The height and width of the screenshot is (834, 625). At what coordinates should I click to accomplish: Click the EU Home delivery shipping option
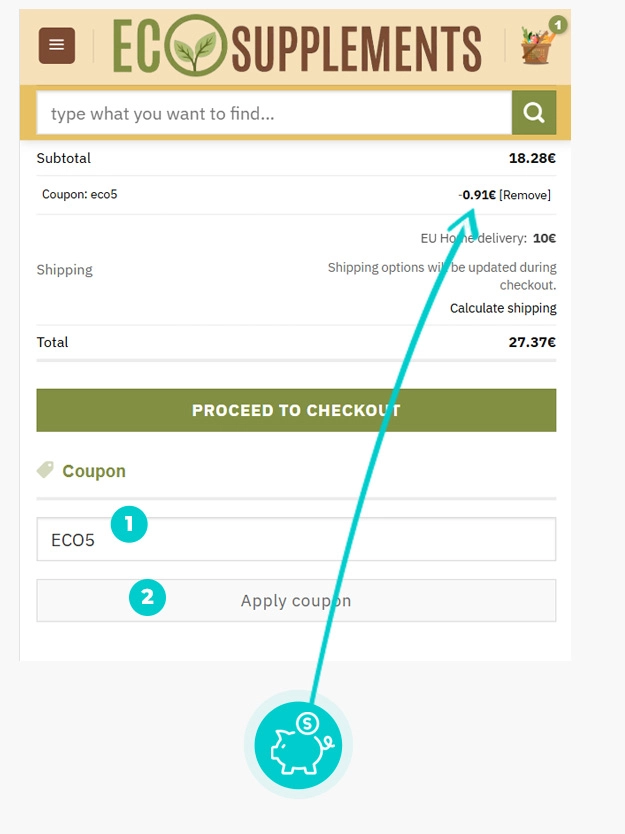point(488,238)
